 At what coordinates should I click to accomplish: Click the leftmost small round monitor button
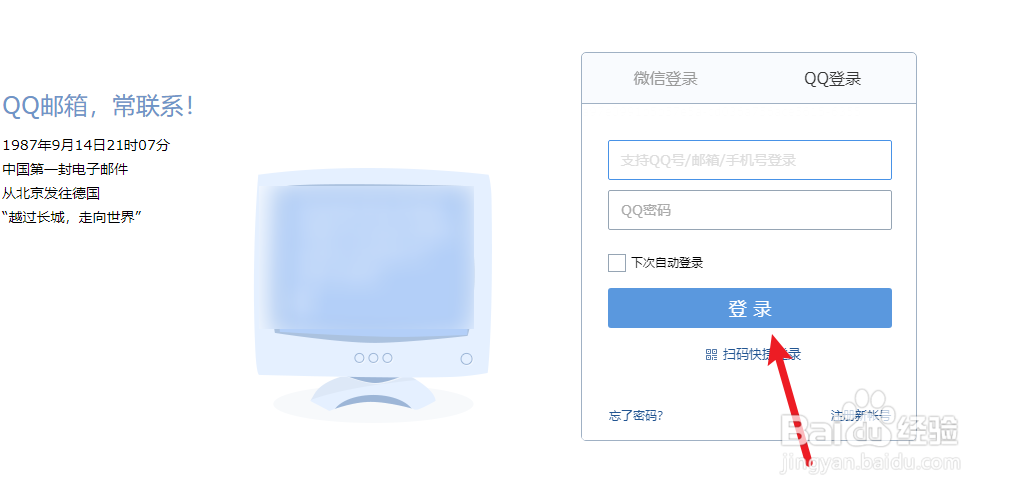[359, 358]
